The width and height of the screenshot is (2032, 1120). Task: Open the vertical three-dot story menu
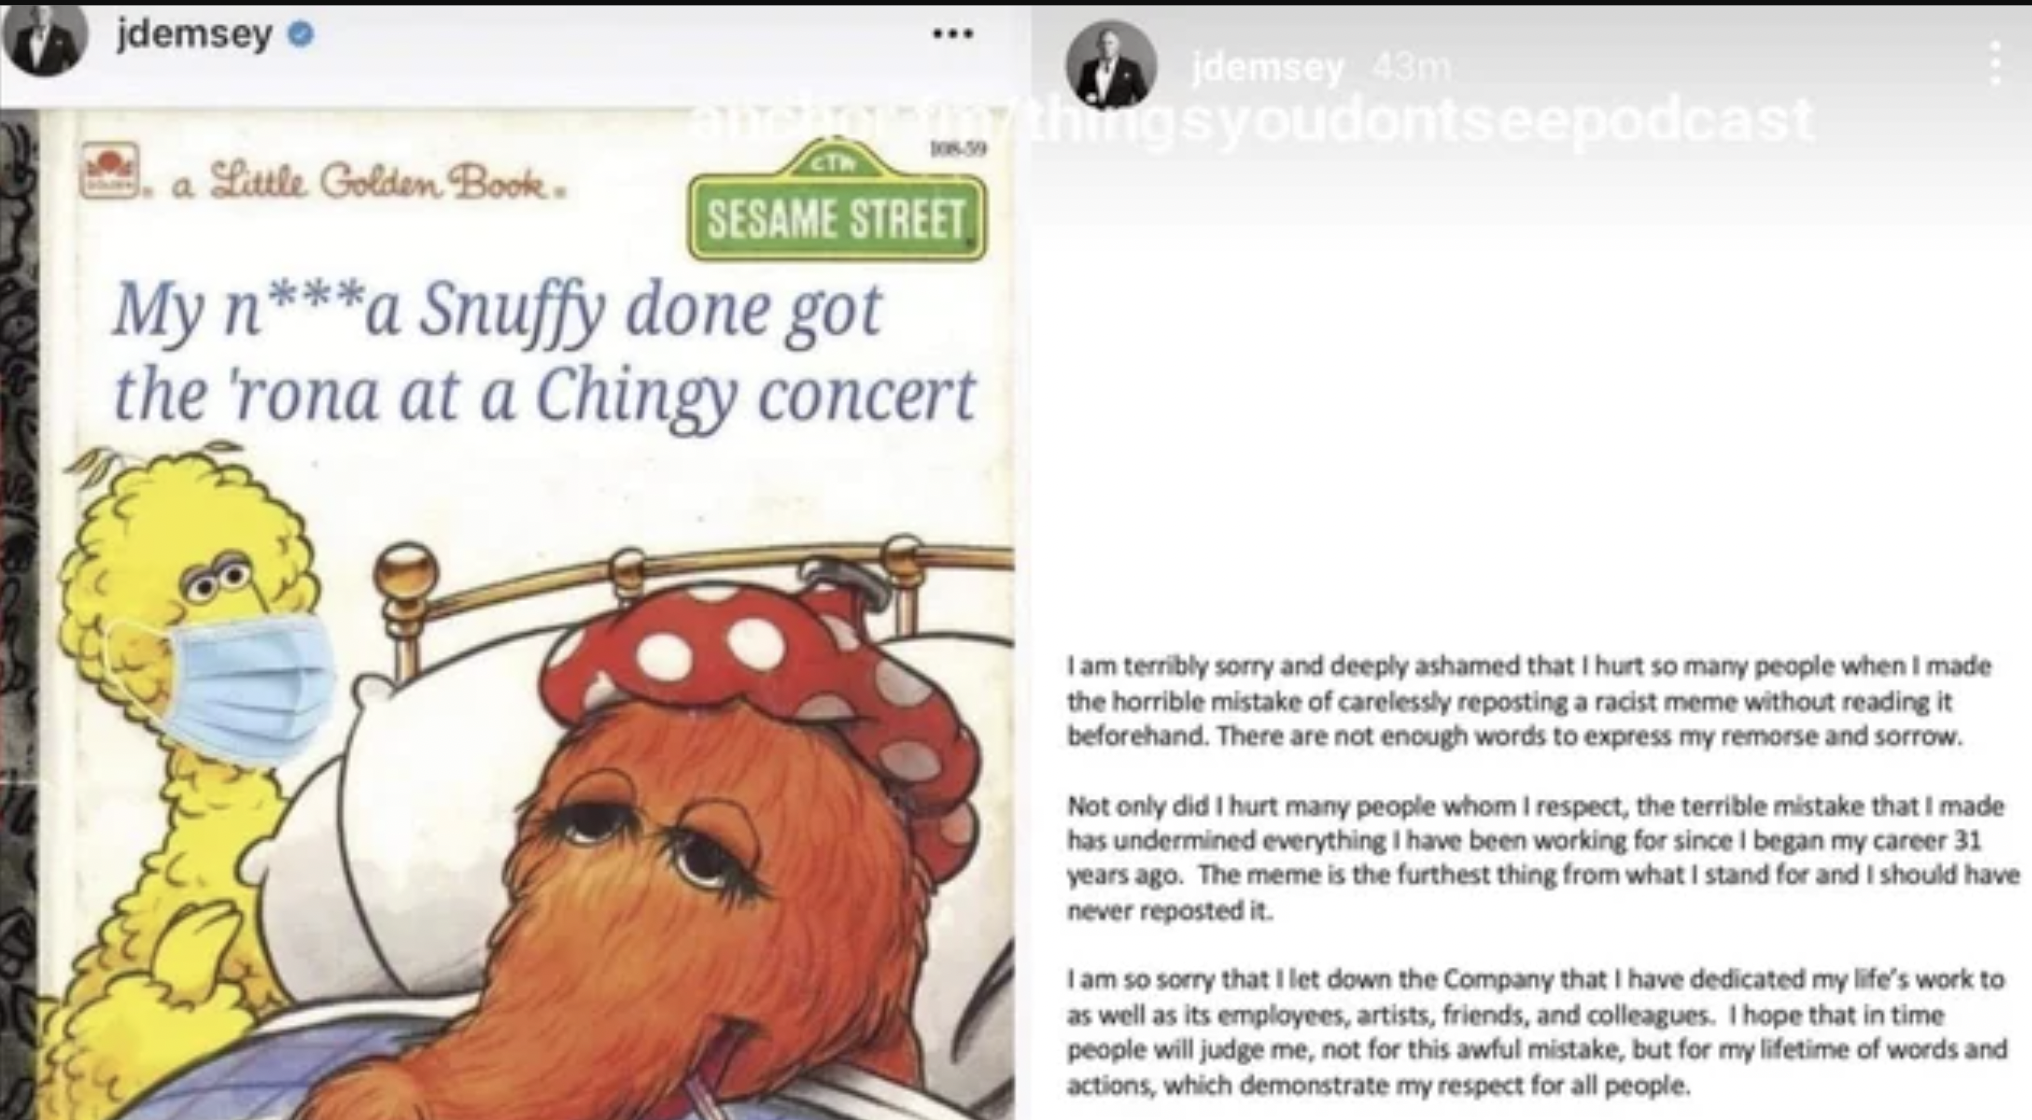click(x=1995, y=63)
